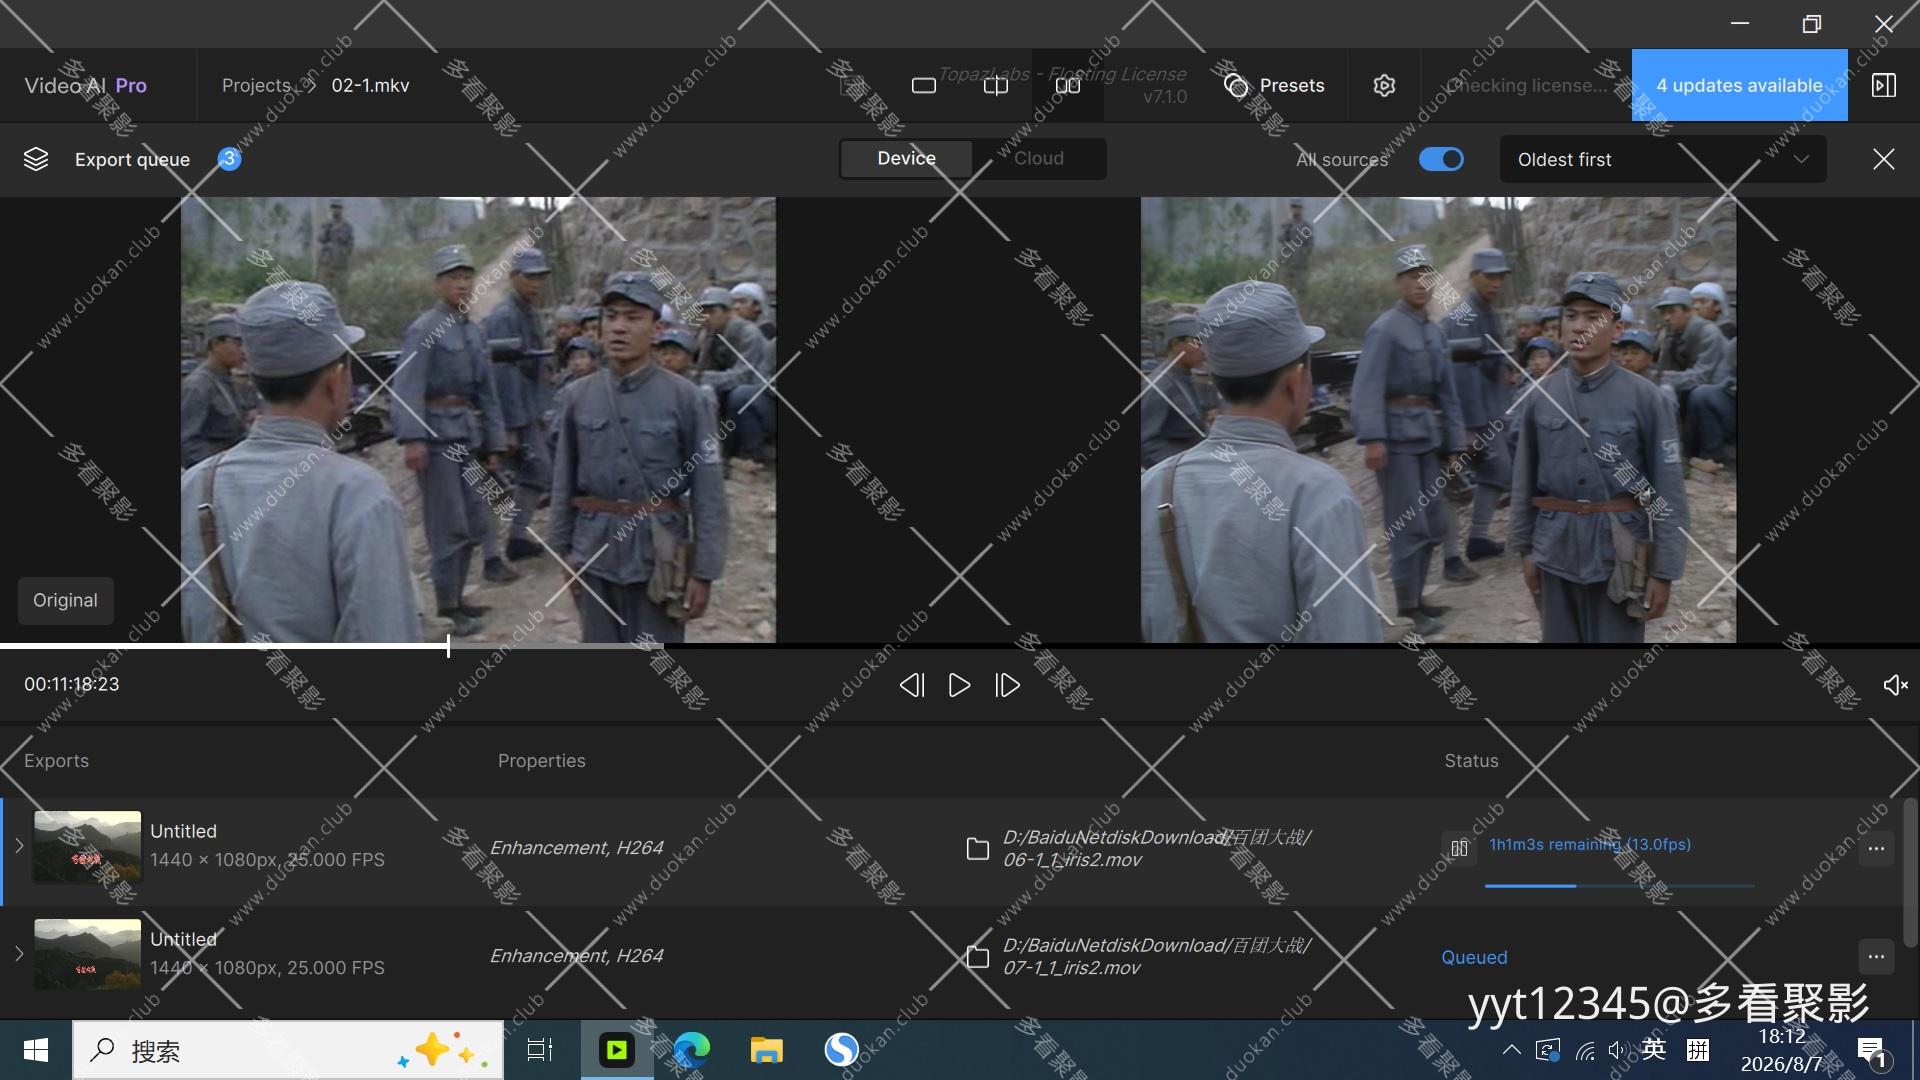
Task: Open Microsoft Edge from the taskbar
Action: point(691,1050)
